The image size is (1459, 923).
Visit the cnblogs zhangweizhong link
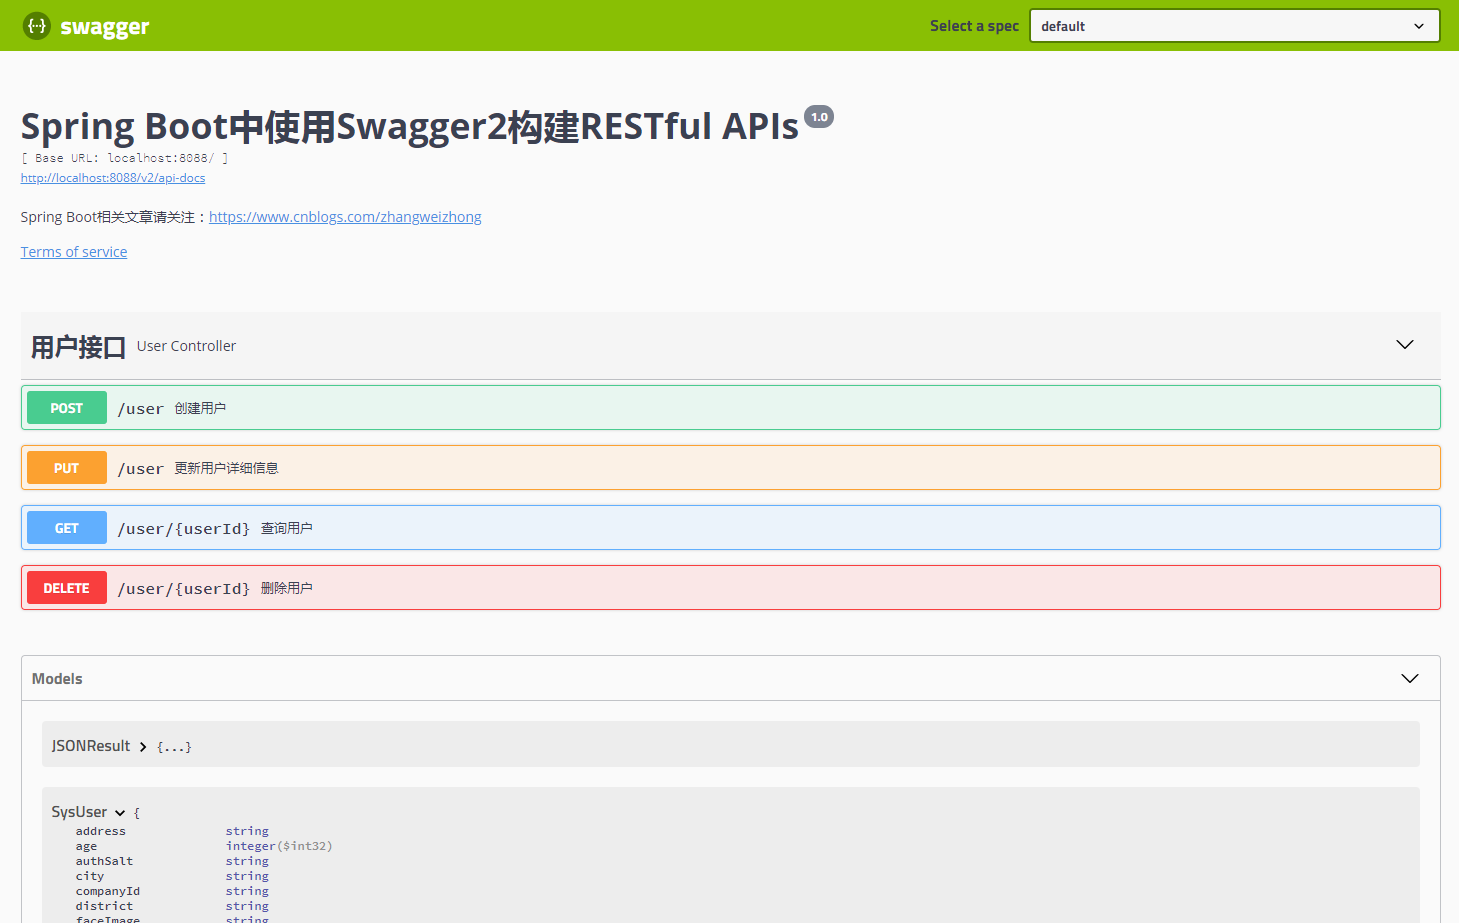pyautogui.click(x=345, y=217)
